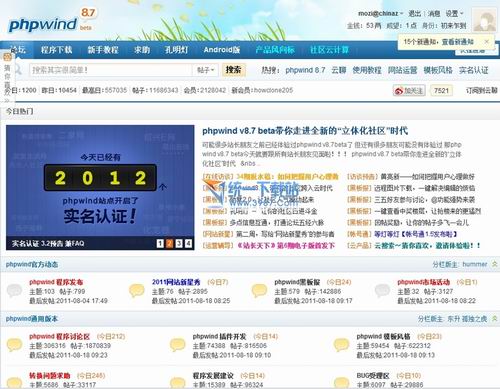Open the 社区云计算 nav tab
The image size is (500, 389).
point(329,50)
